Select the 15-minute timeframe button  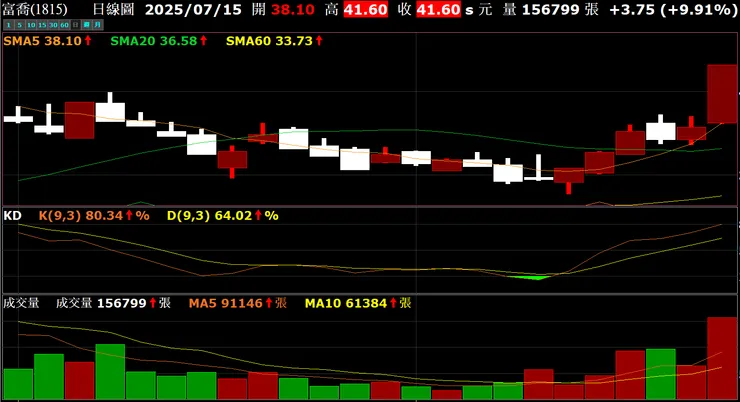pyautogui.click(x=42, y=25)
